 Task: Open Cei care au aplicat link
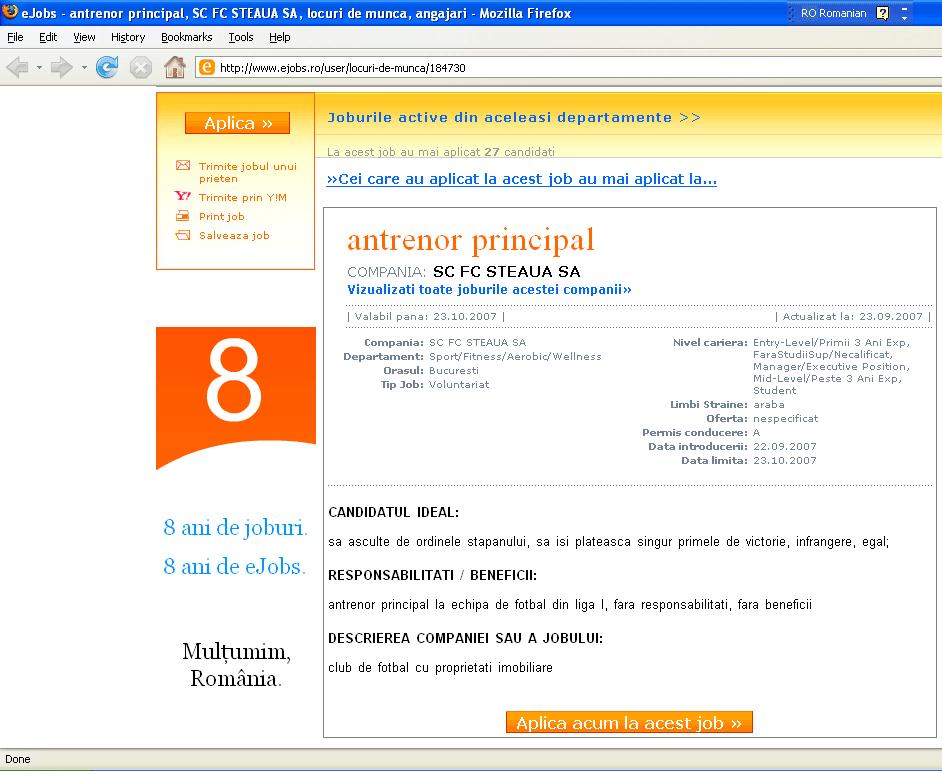click(521, 179)
